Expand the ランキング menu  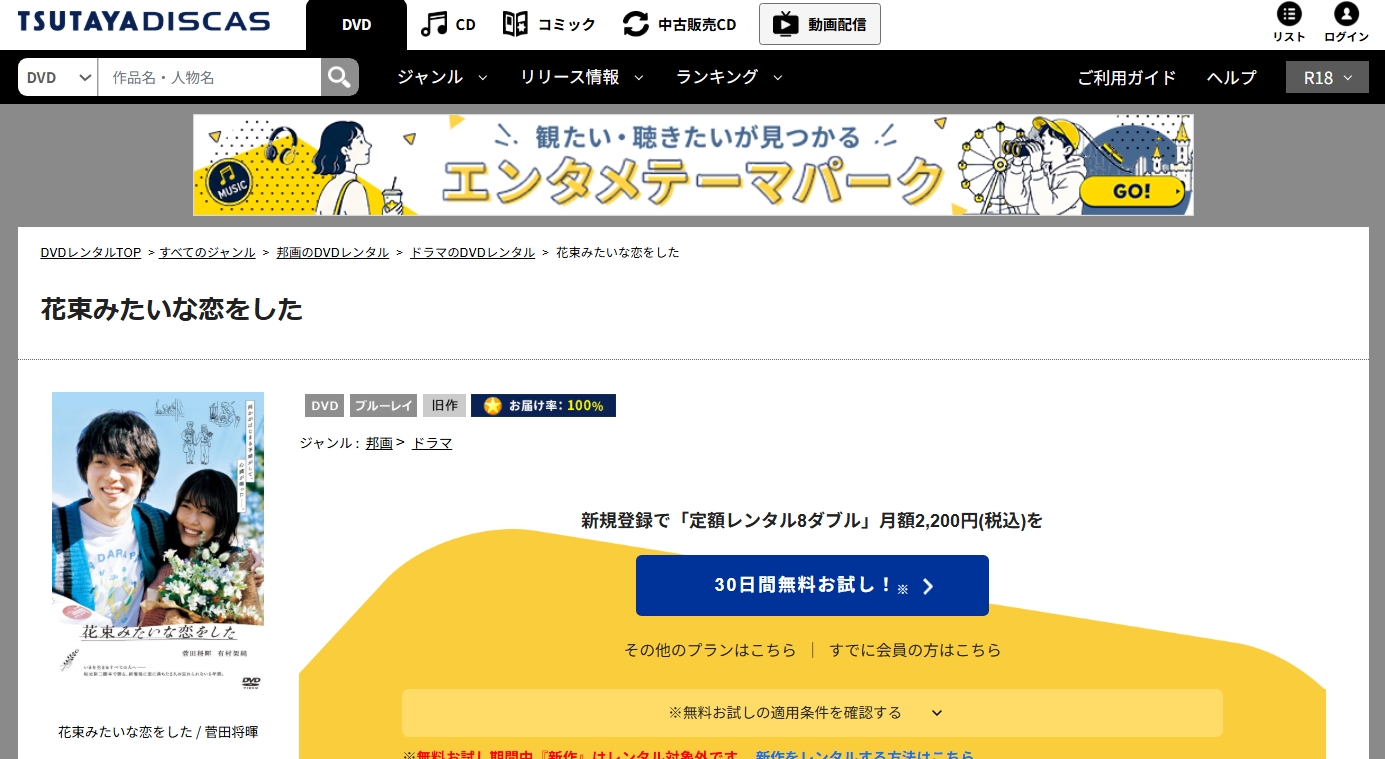pyautogui.click(x=729, y=77)
